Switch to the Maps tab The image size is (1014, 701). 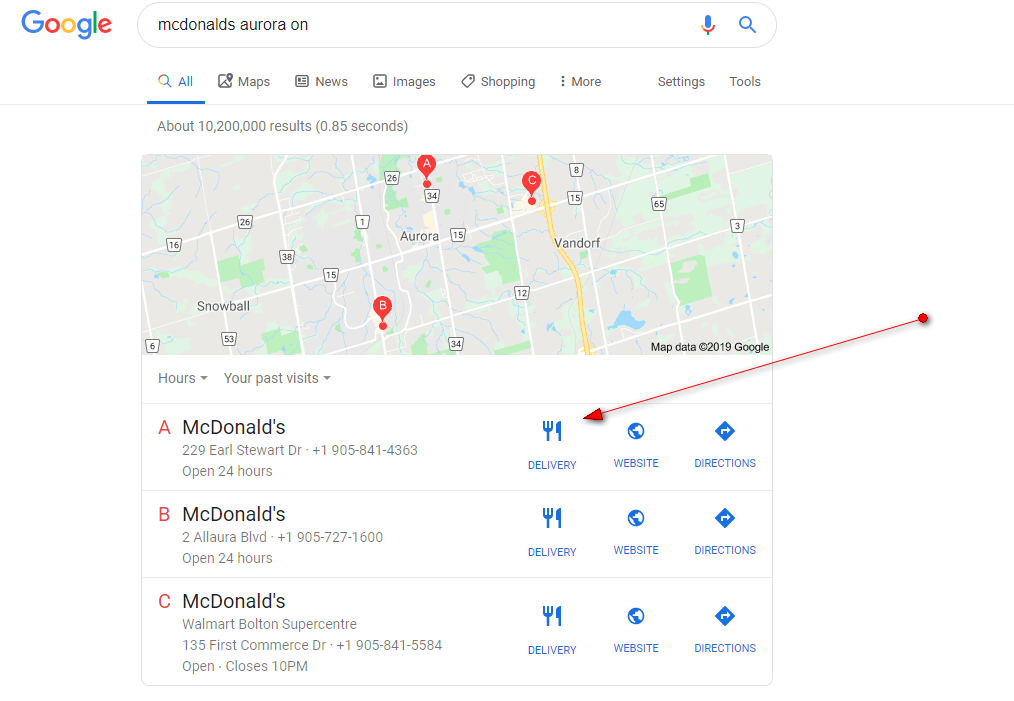pos(244,81)
